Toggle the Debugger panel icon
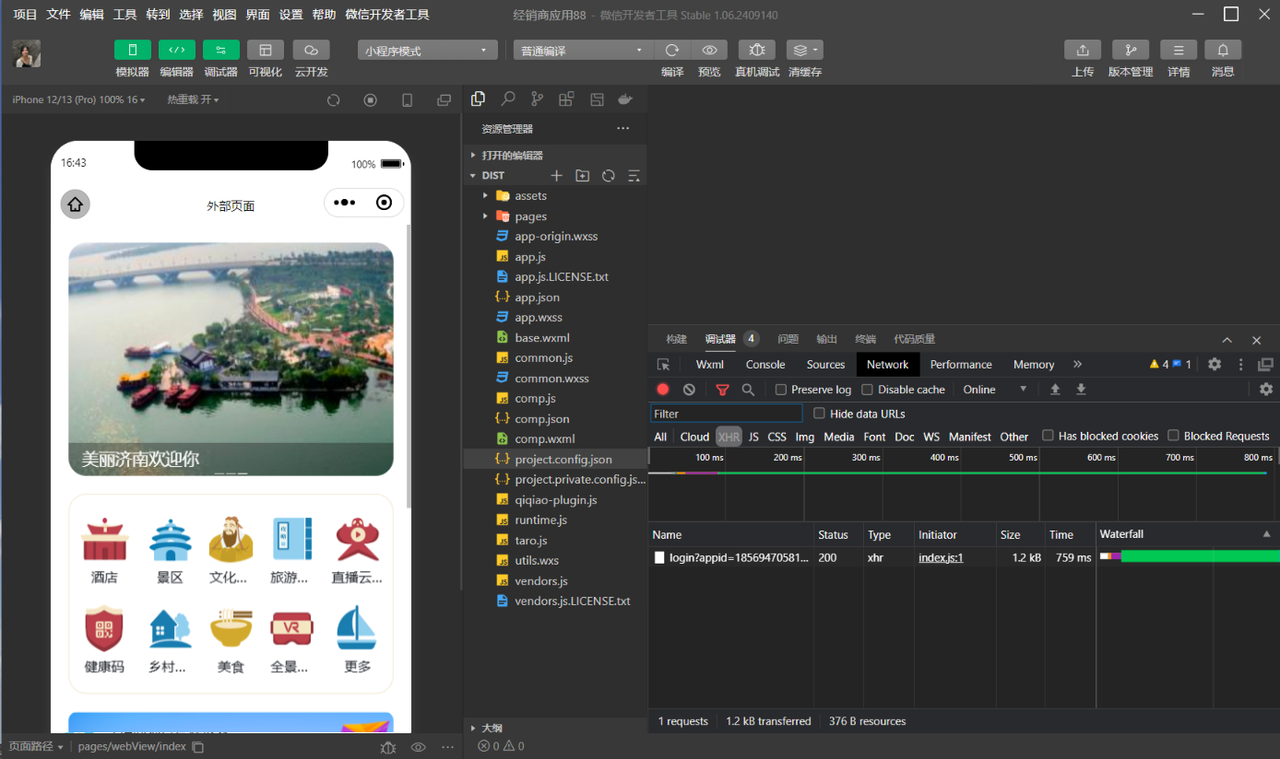Screen dimensions: 1280x759 click(x=220, y=50)
